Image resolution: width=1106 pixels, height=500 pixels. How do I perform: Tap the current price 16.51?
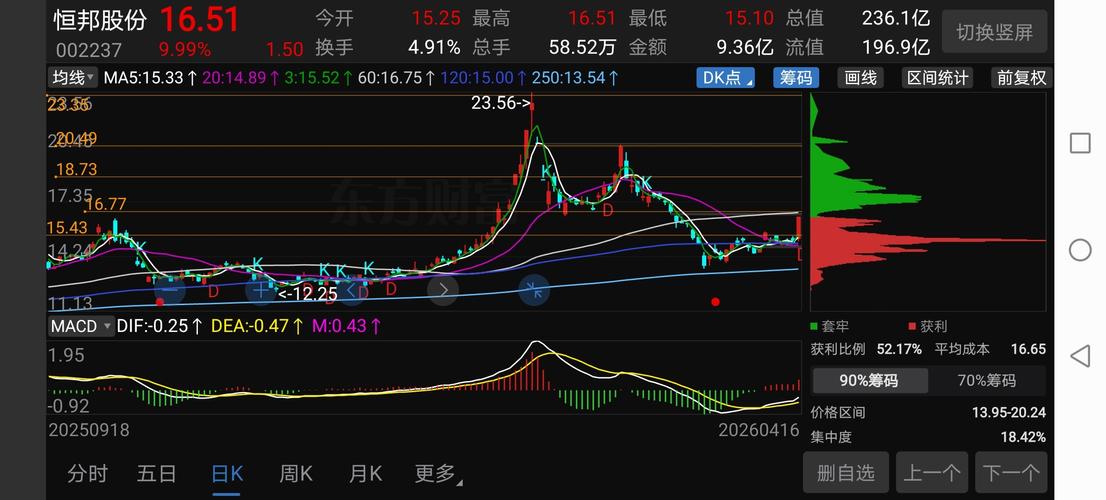[x=200, y=19]
